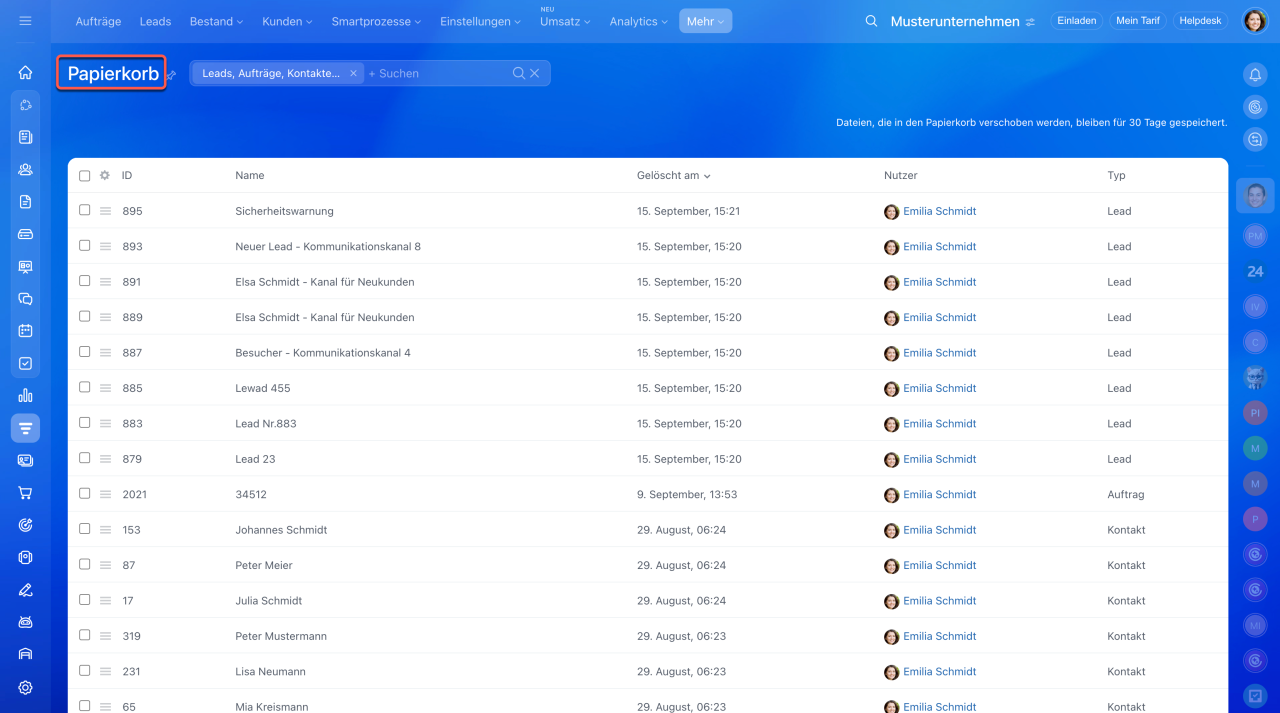The image size is (1280, 713).
Task: Open the Leads menu item
Action: coord(155,21)
